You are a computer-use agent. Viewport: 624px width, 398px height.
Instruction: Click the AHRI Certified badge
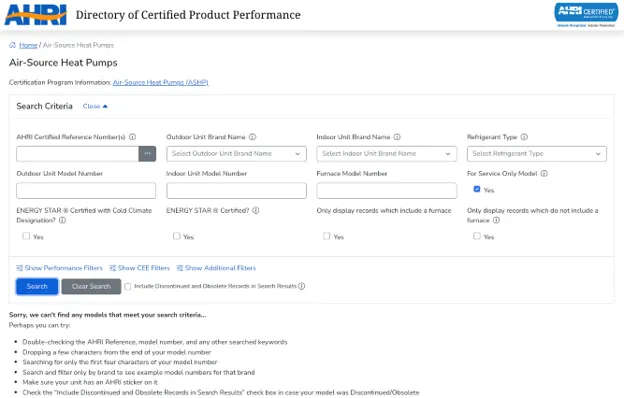coord(586,16)
